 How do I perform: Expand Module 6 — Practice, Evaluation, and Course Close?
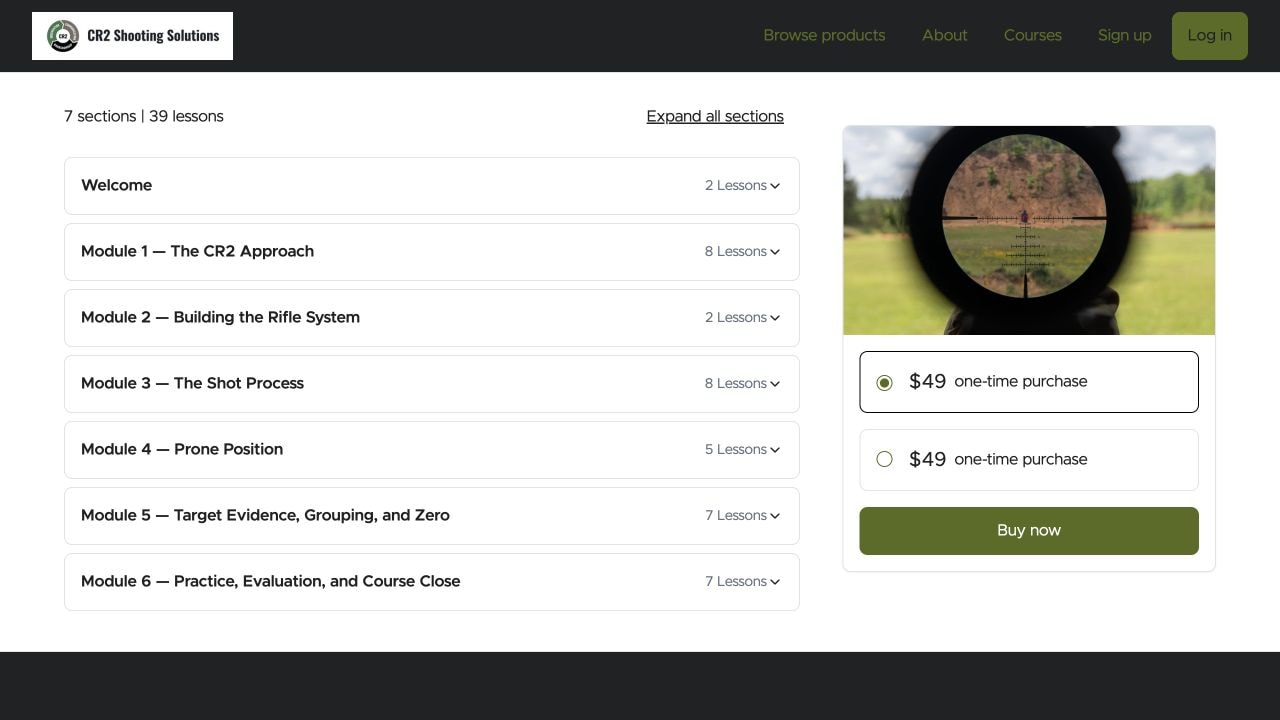click(432, 582)
